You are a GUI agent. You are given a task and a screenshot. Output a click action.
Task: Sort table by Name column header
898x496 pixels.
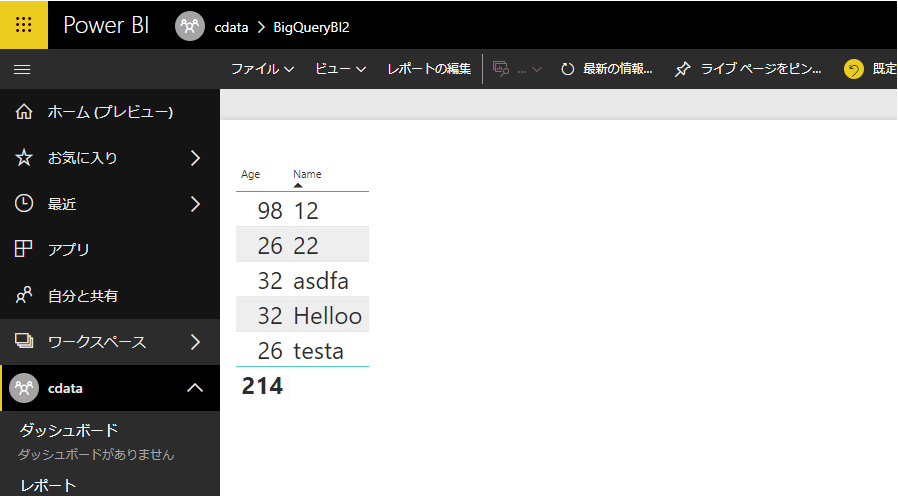coord(307,174)
